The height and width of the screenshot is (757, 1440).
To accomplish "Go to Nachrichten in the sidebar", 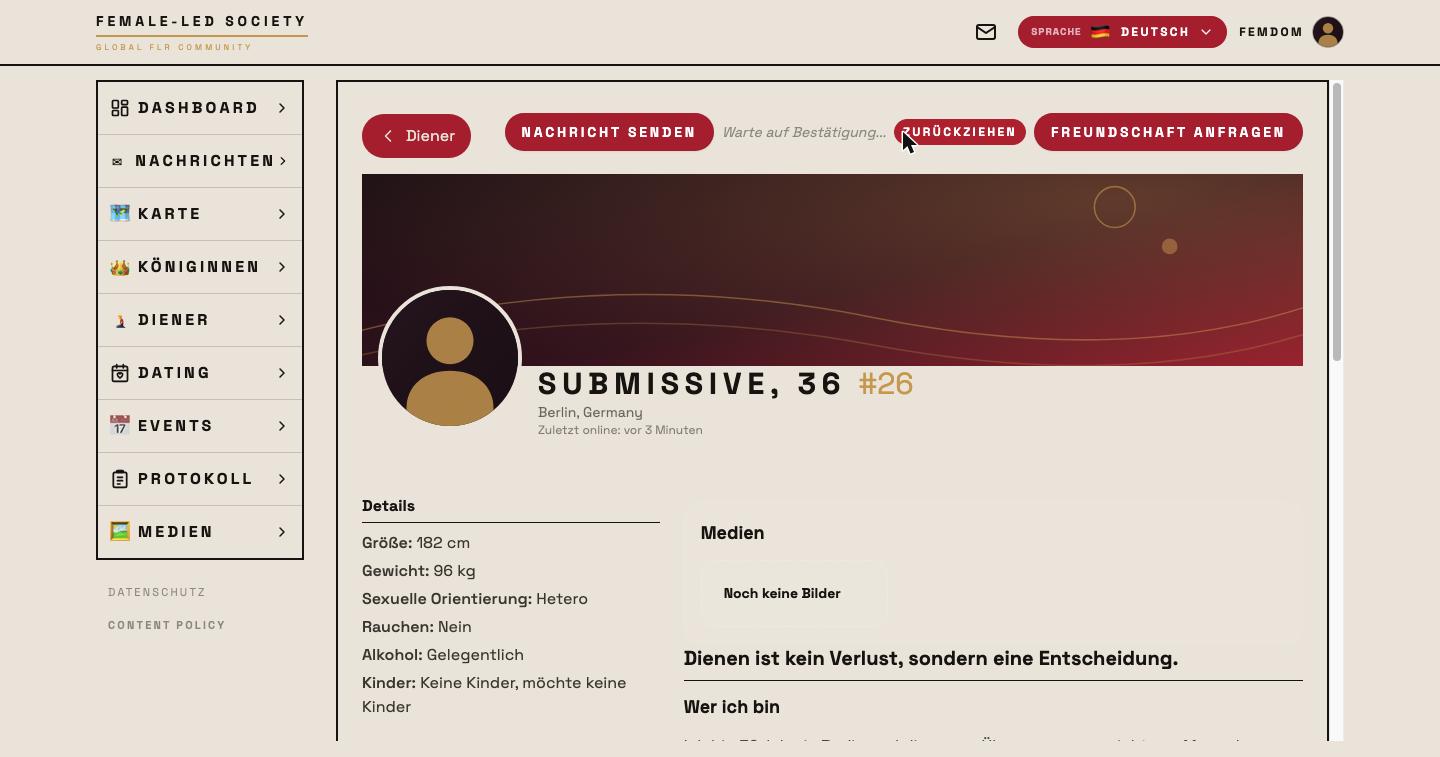I will point(200,161).
